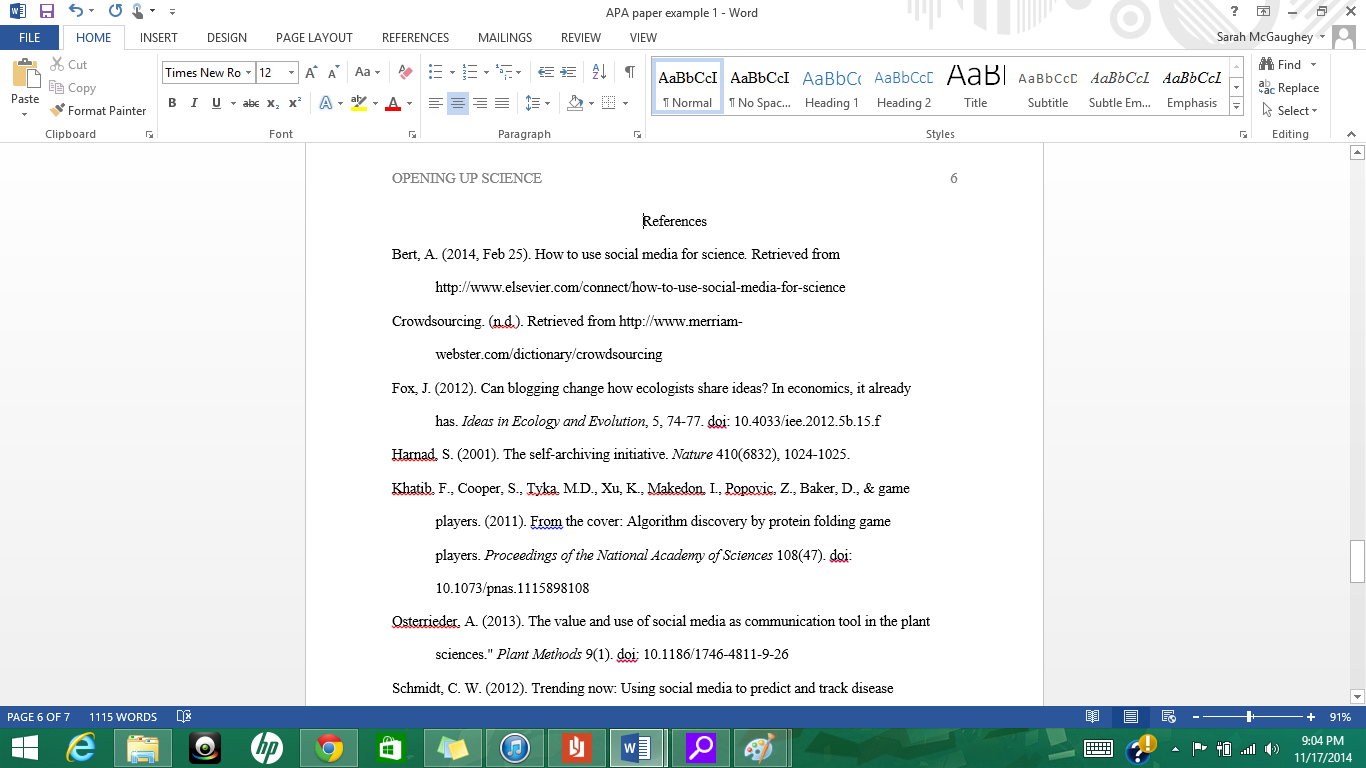Apply bold formatting with the Bold icon
1366x768 pixels.
172,103
